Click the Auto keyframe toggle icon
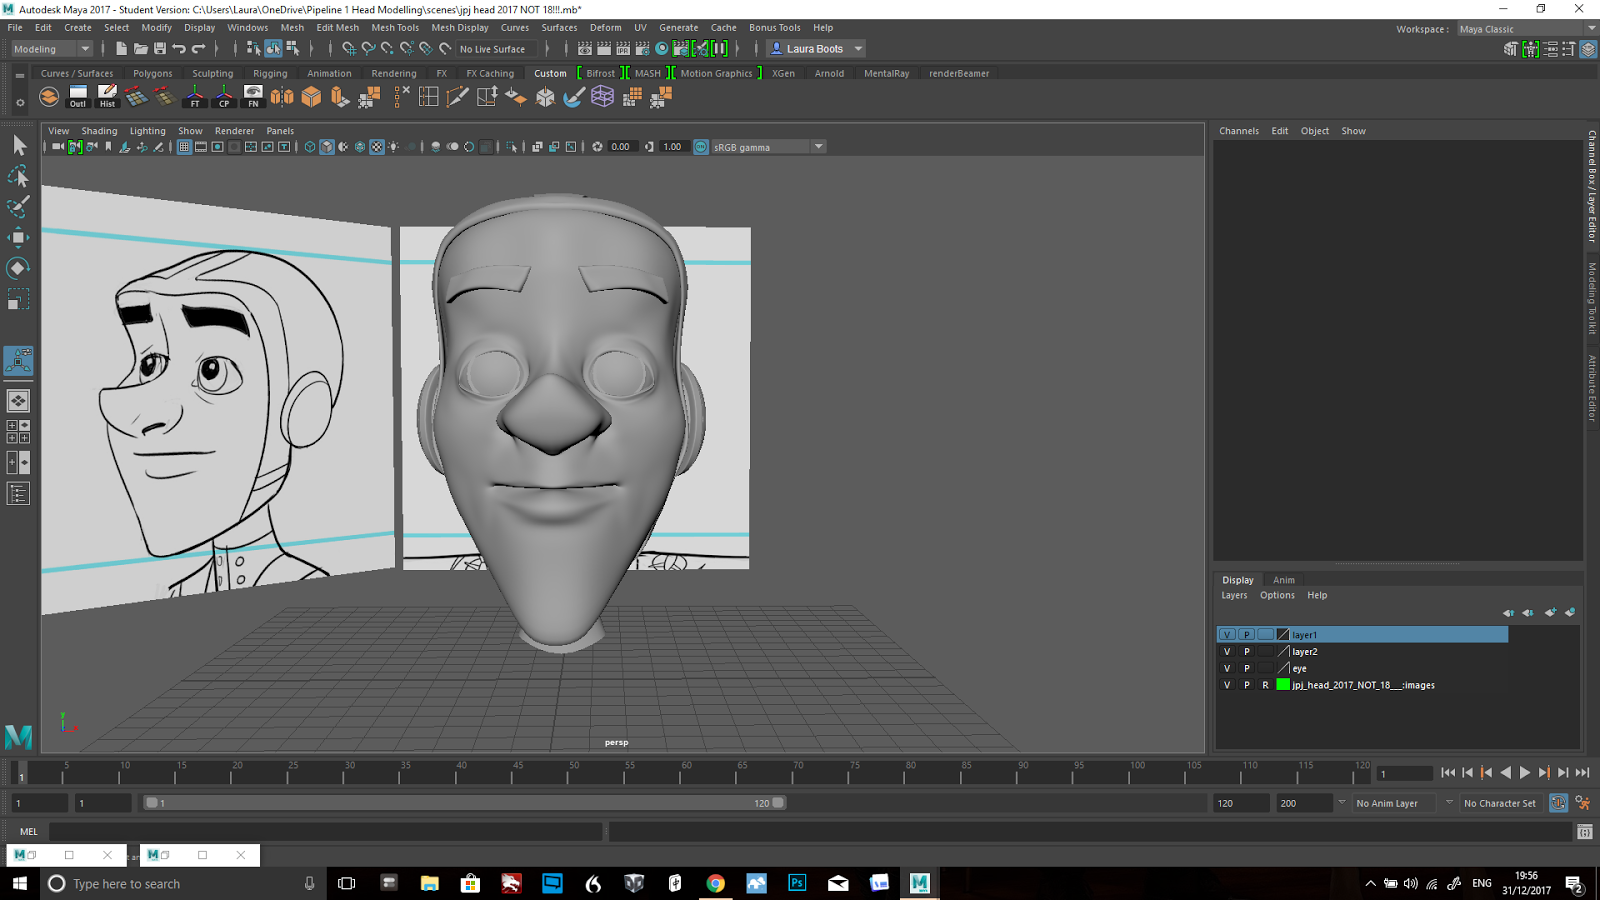 pyautogui.click(x=1558, y=803)
